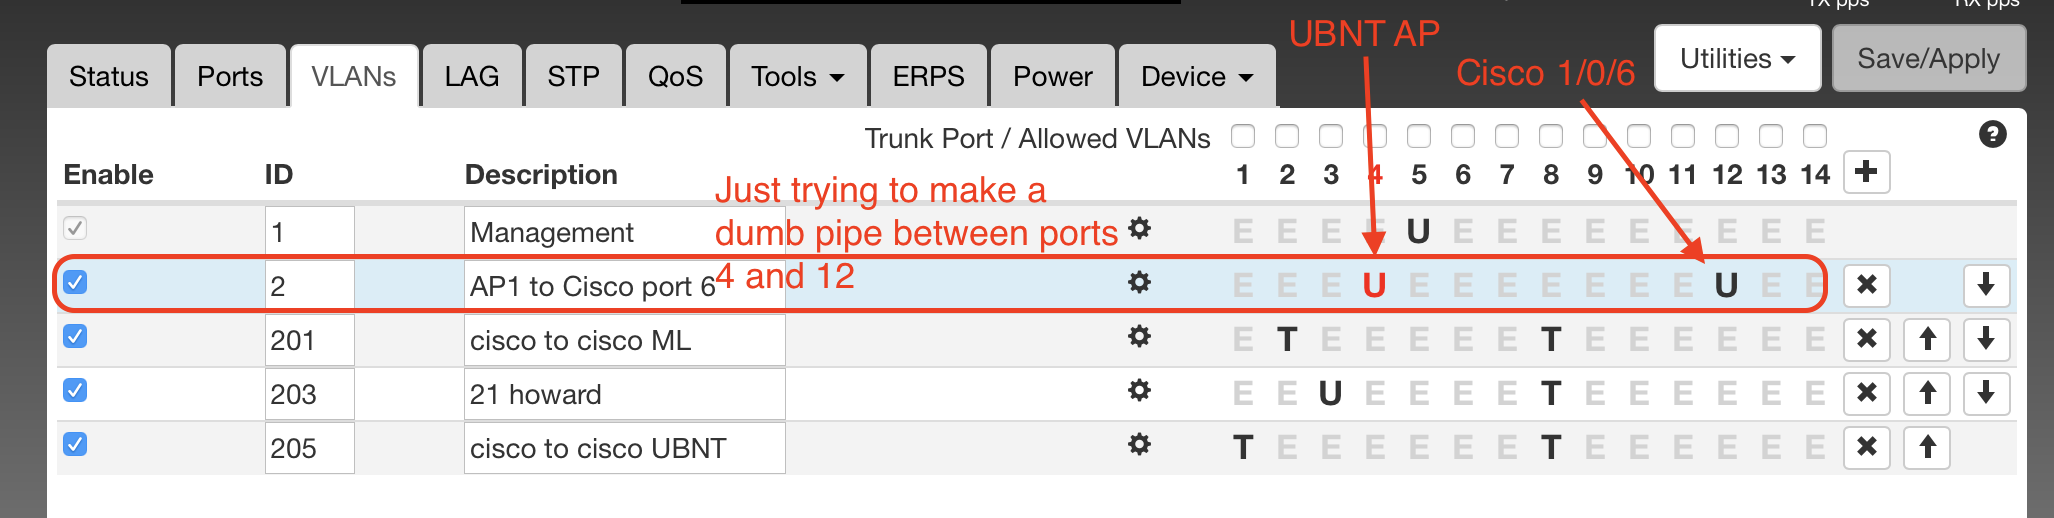
Task: Add a new VLAN with plus button
Action: [x=1866, y=172]
